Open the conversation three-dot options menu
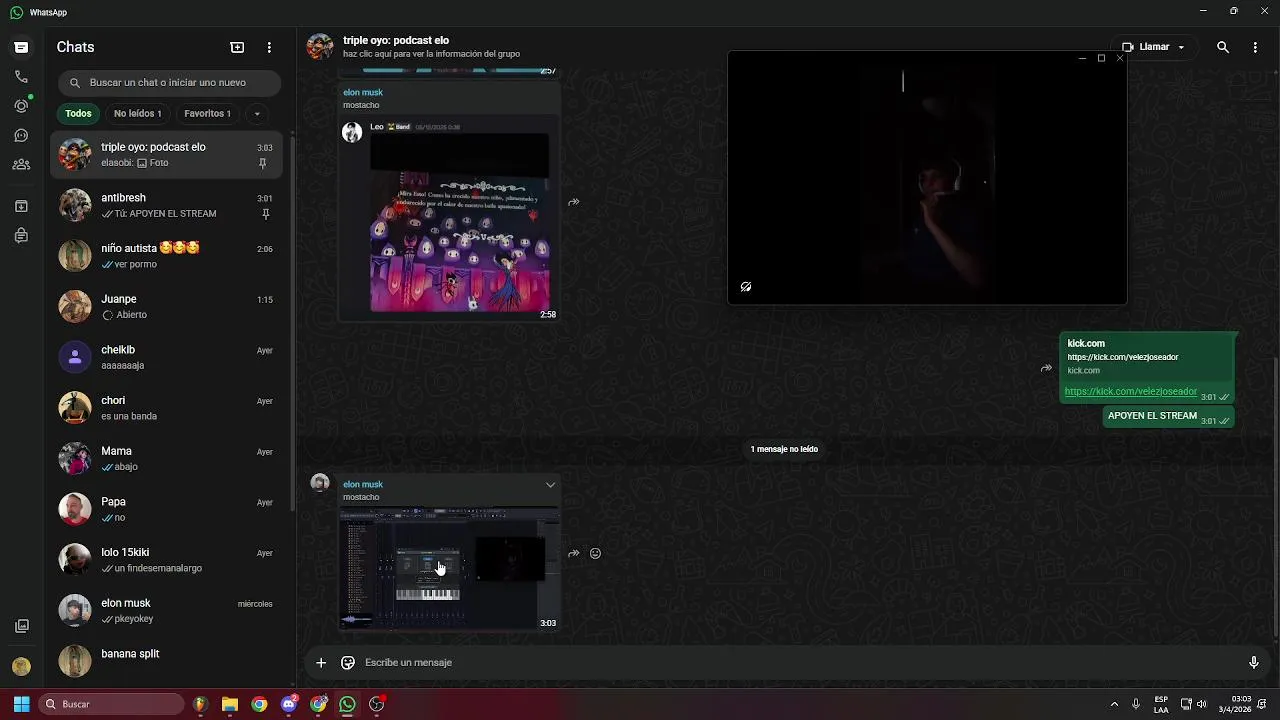The width and height of the screenshot is (1280, 720). 1255,47
